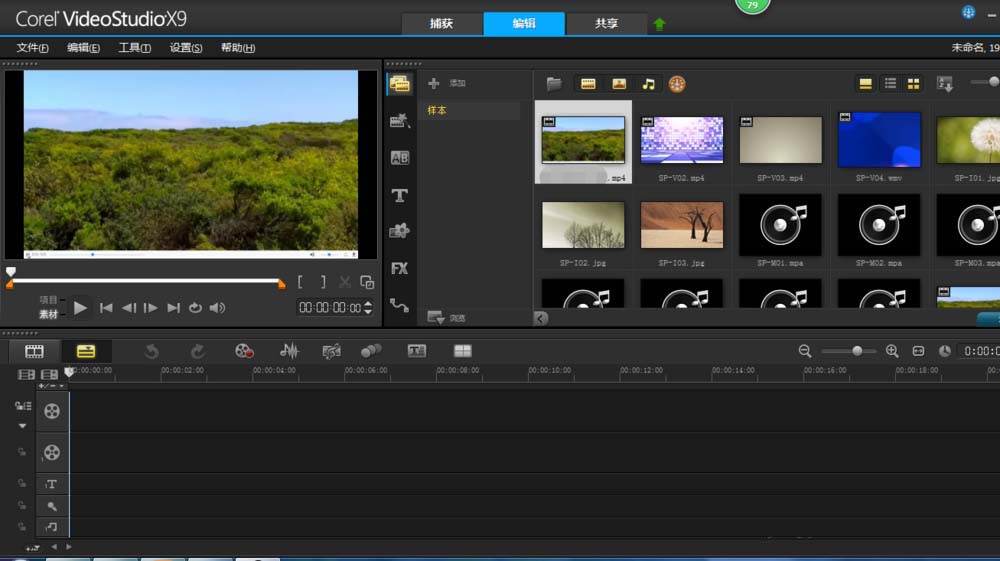Open the sort library media dropdown
This screenshot has height=561, width=1000.
[944, 84]
